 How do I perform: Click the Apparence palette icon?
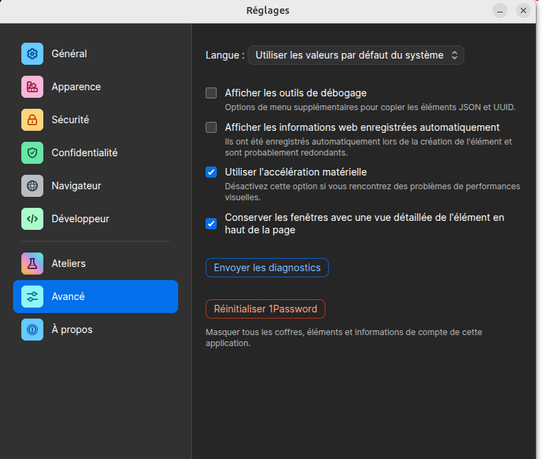pos(32,87)
